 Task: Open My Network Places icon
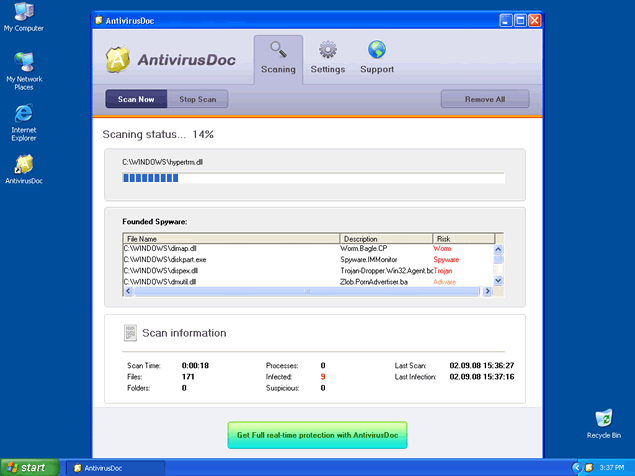(x=23, y=63)
